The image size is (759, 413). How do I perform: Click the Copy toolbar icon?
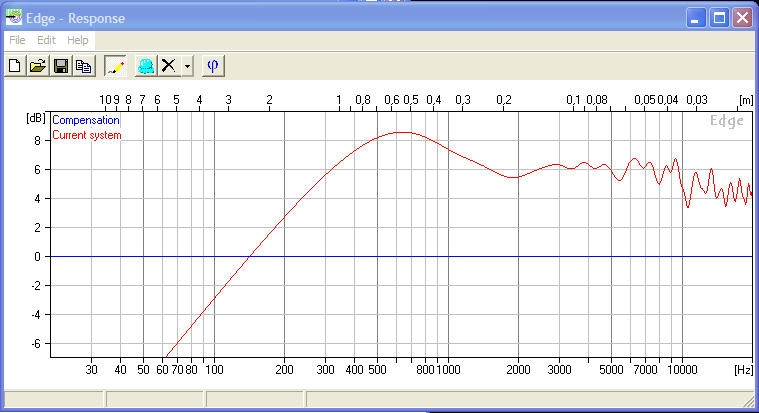[83, 66]
